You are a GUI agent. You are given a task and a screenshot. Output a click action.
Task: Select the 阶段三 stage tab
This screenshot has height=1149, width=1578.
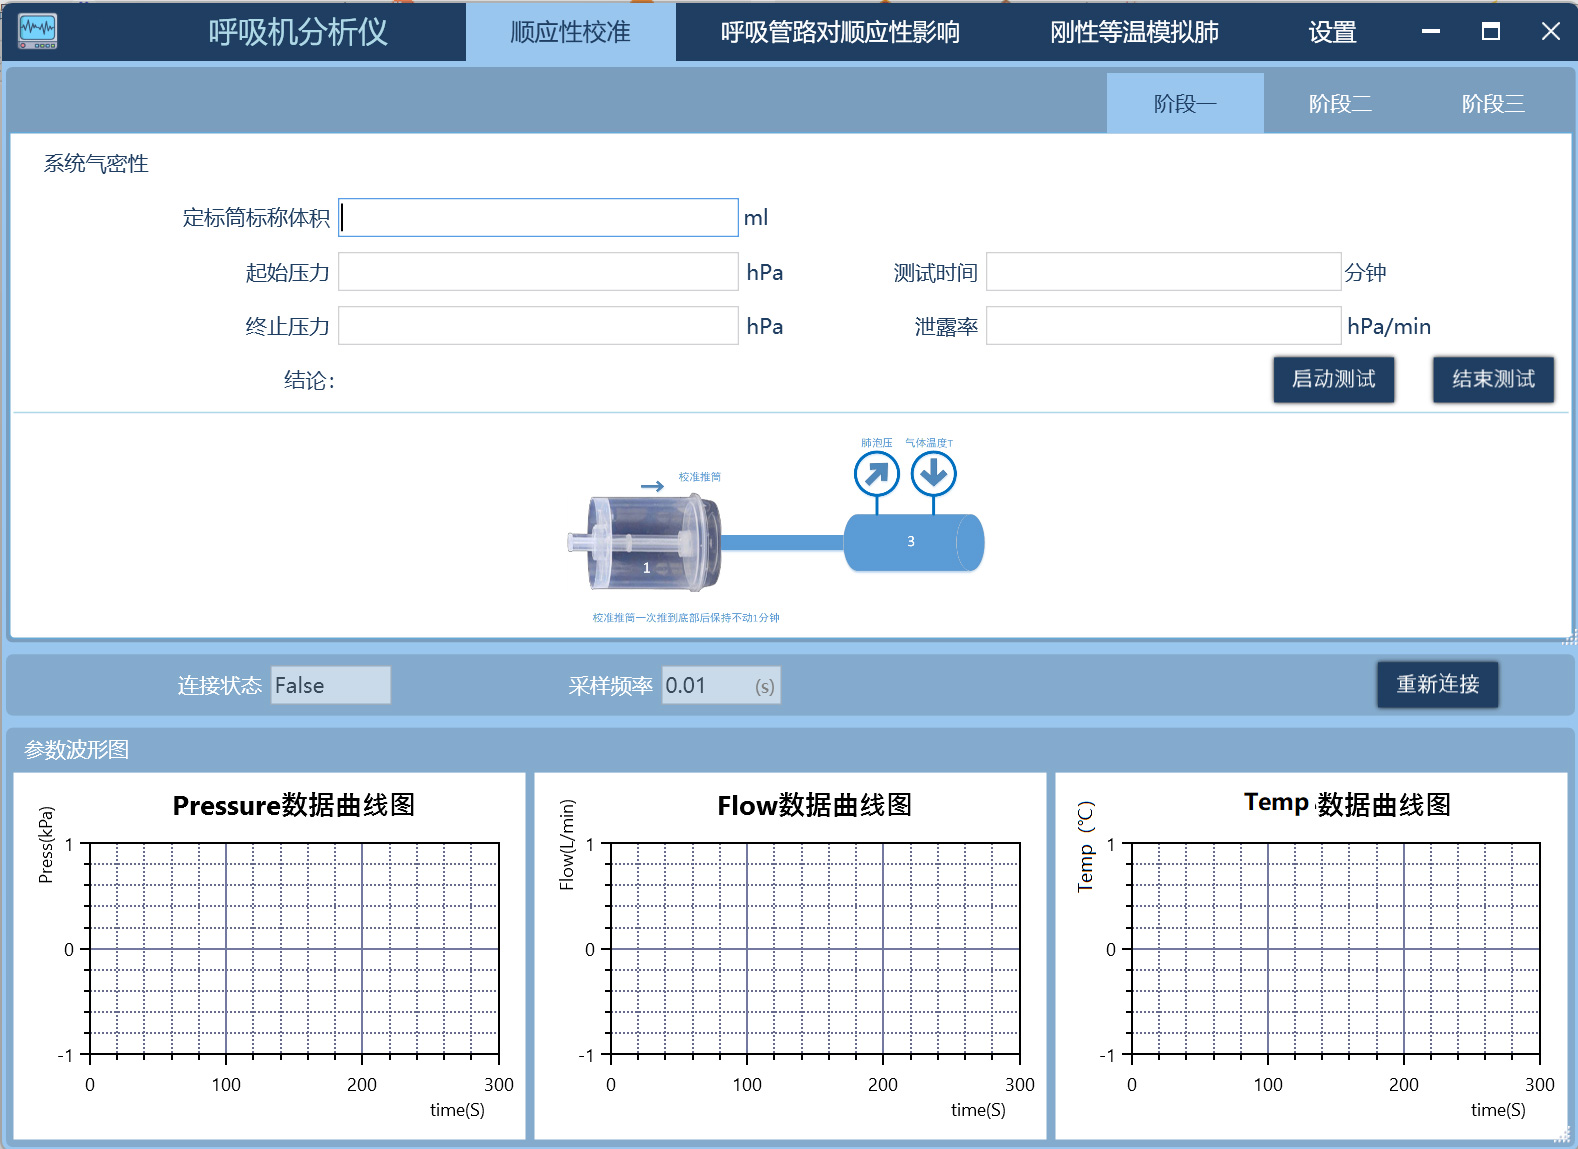tap(1492, 104)
